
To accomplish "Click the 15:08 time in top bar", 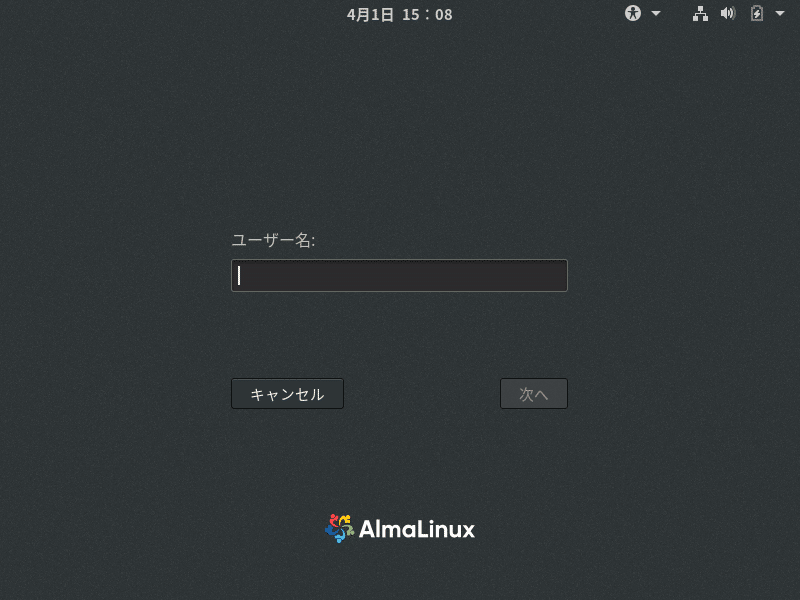I will (x=427, y=14).
